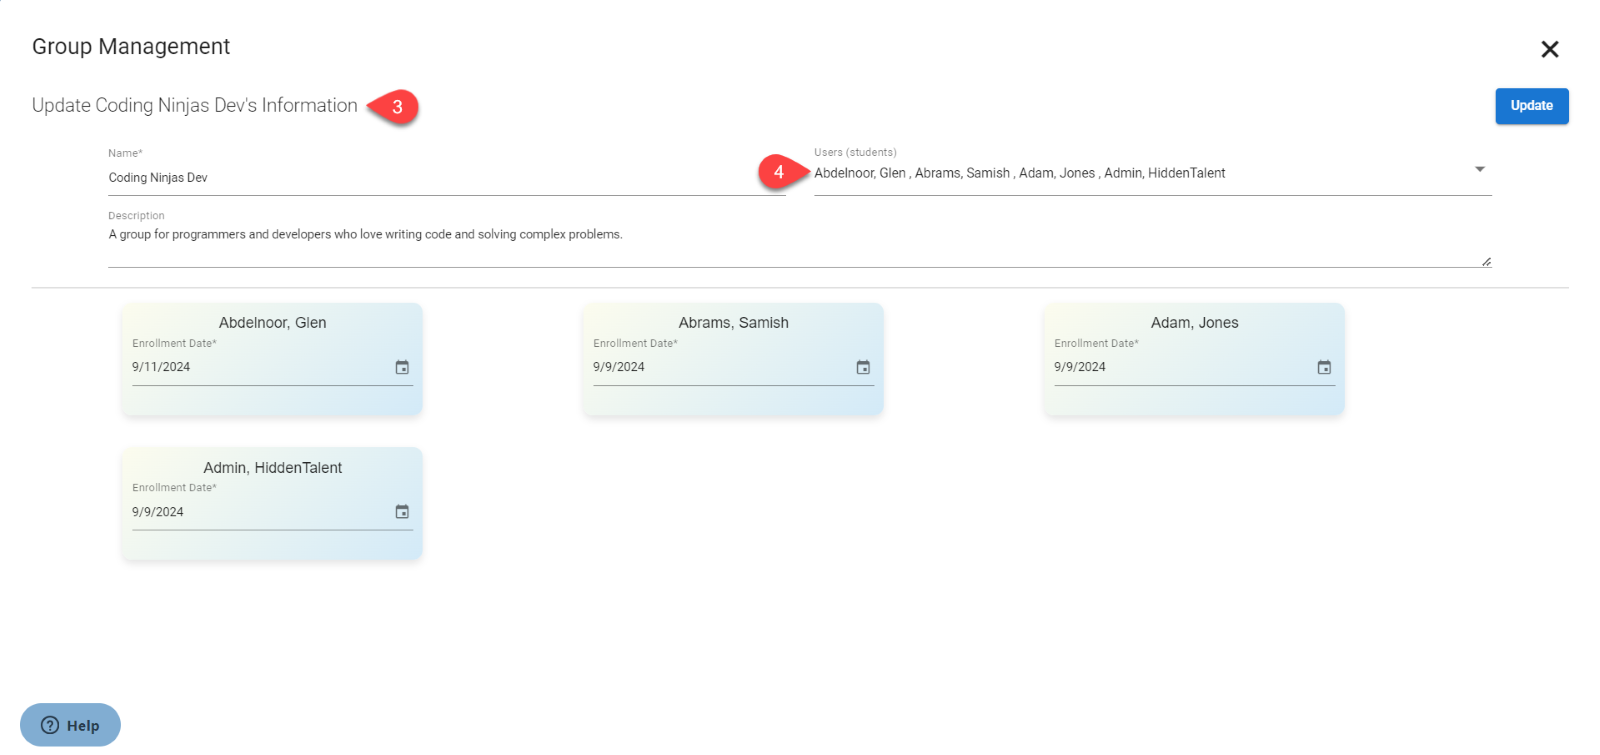Screen dimensions: 1600x755
Task: Open calendar picker for Adam, Jones
Action: [1324, 368]
